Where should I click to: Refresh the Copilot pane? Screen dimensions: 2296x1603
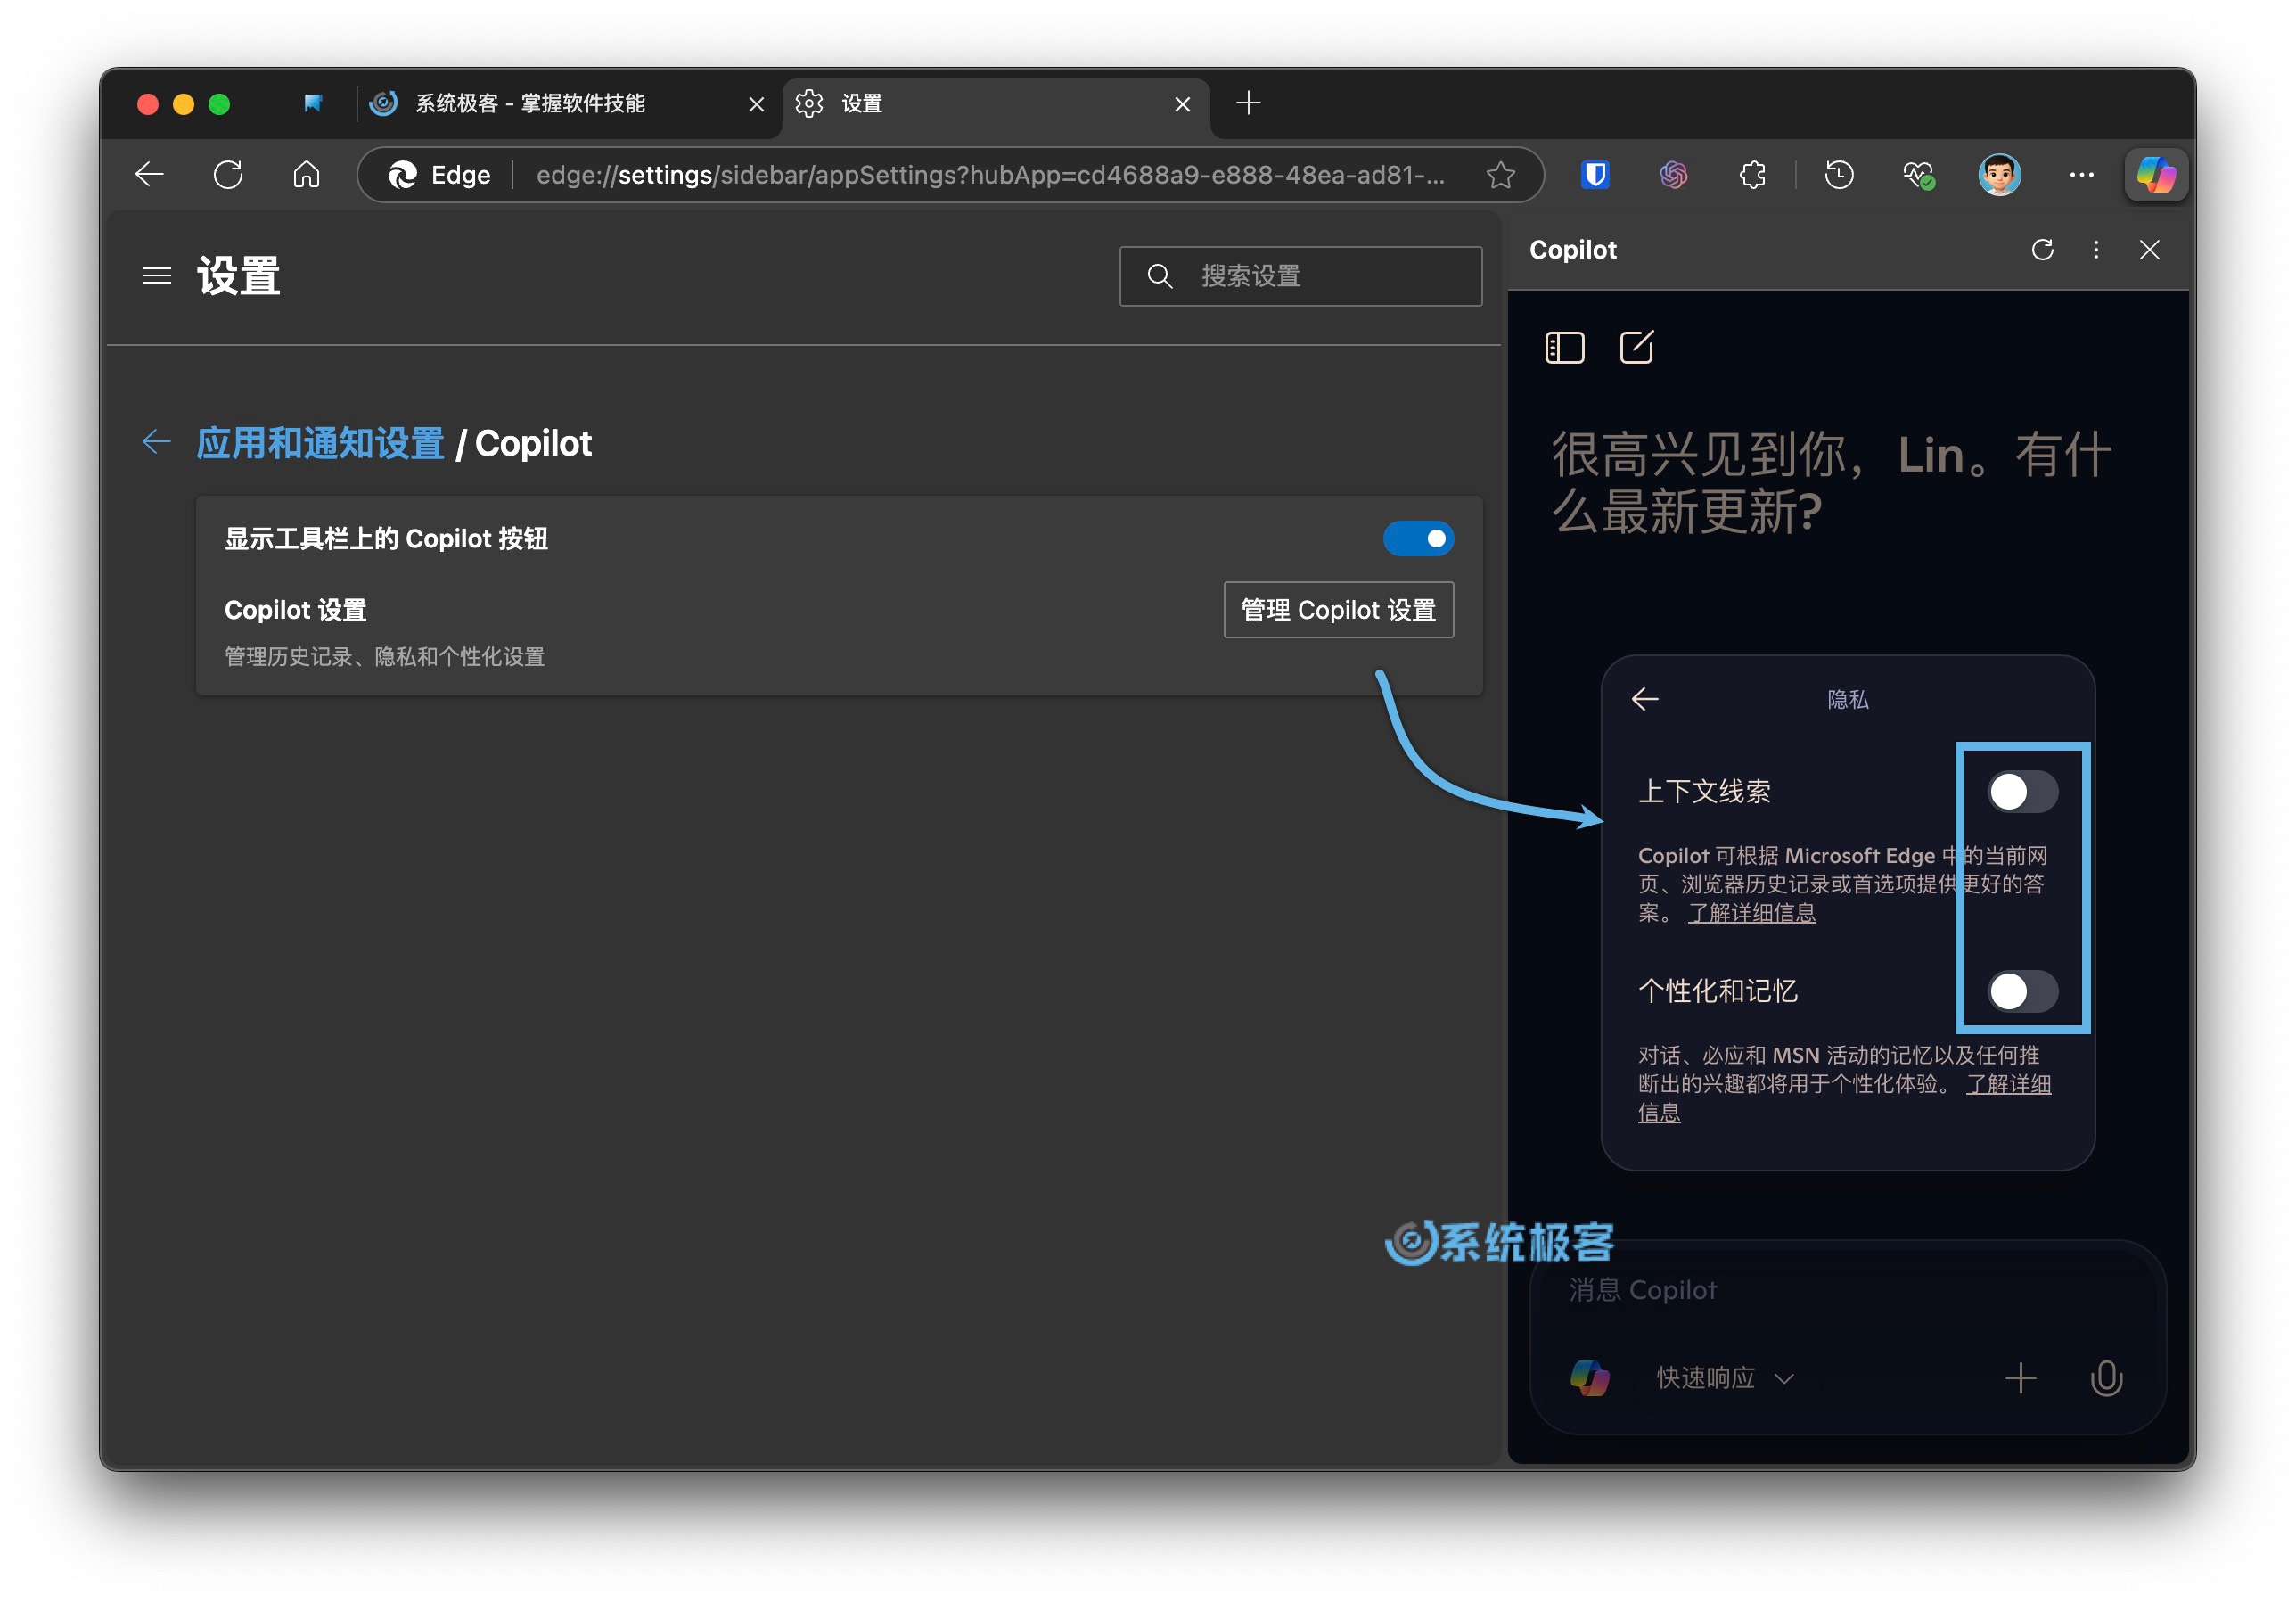pos(2042,249)
